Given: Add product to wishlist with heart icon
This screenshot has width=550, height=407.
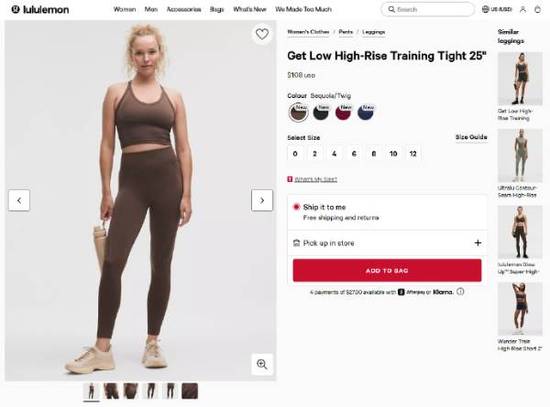Looking at the screenshot, I should tap(262, 34).
